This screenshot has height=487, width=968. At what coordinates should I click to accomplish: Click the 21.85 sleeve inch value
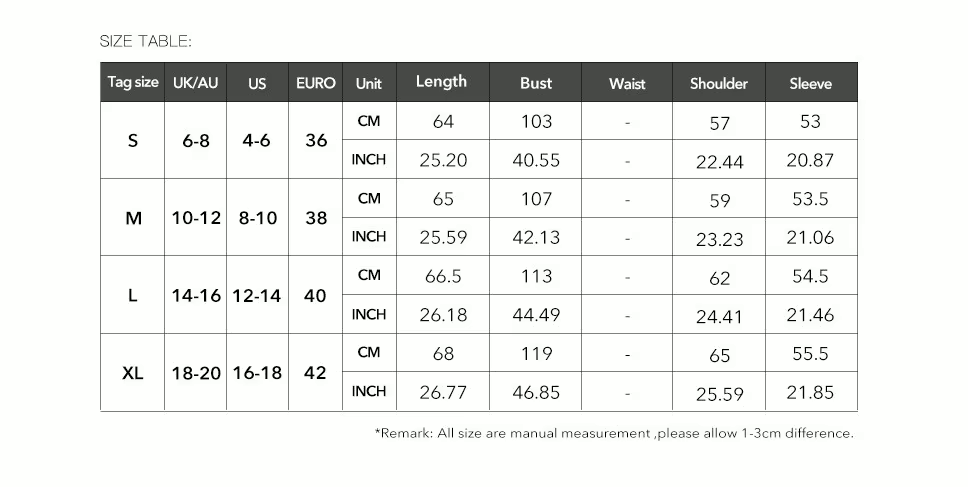(810, 393)
